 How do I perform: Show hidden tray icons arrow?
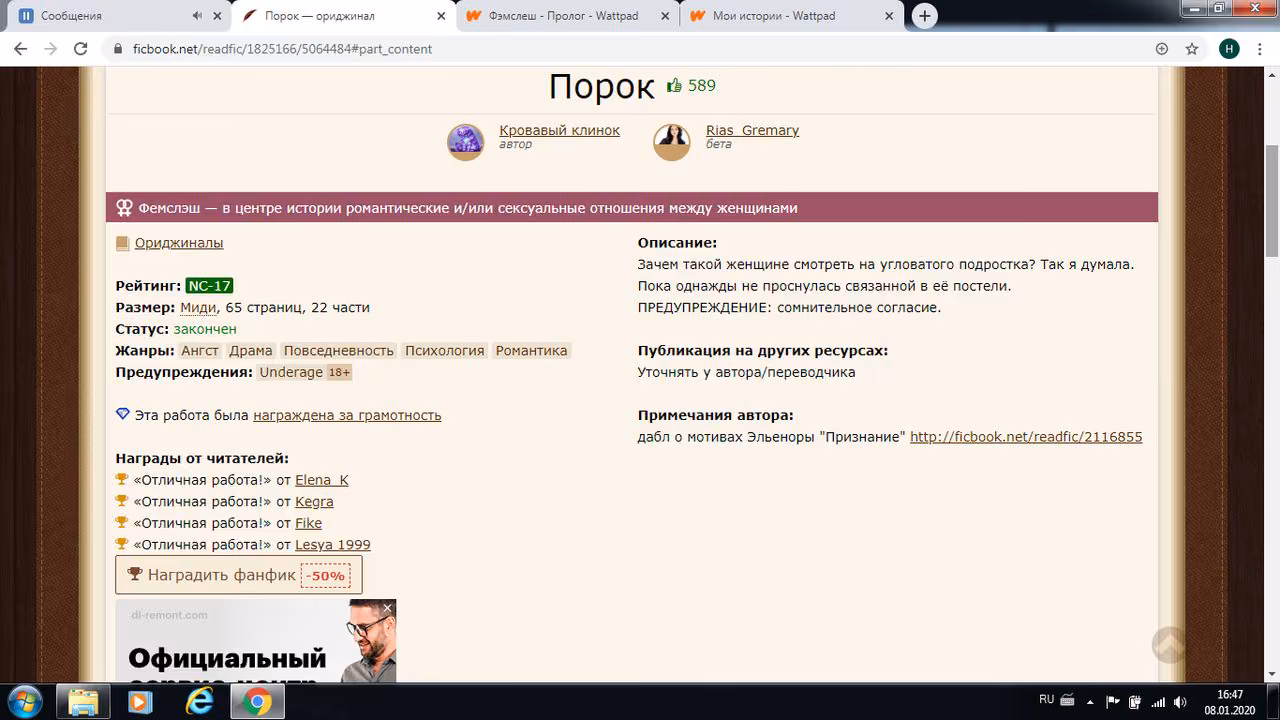pyautogui.click(x=1090, y=702)
